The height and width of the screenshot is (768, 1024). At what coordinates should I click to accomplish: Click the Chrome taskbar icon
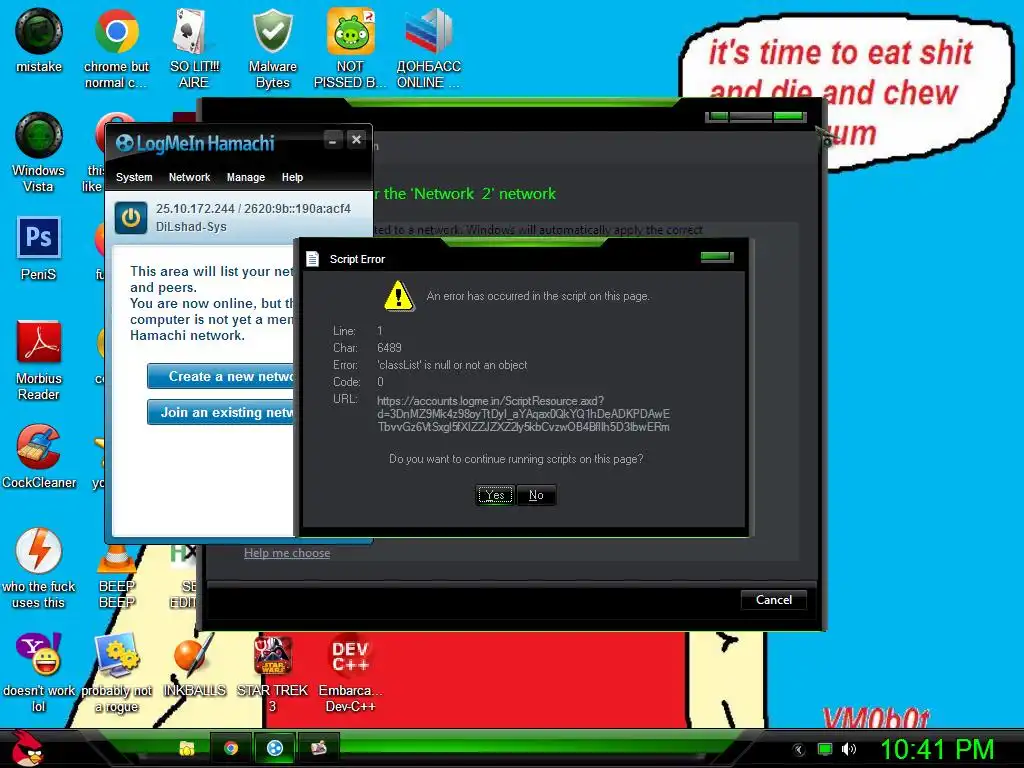tap(231, 748)
